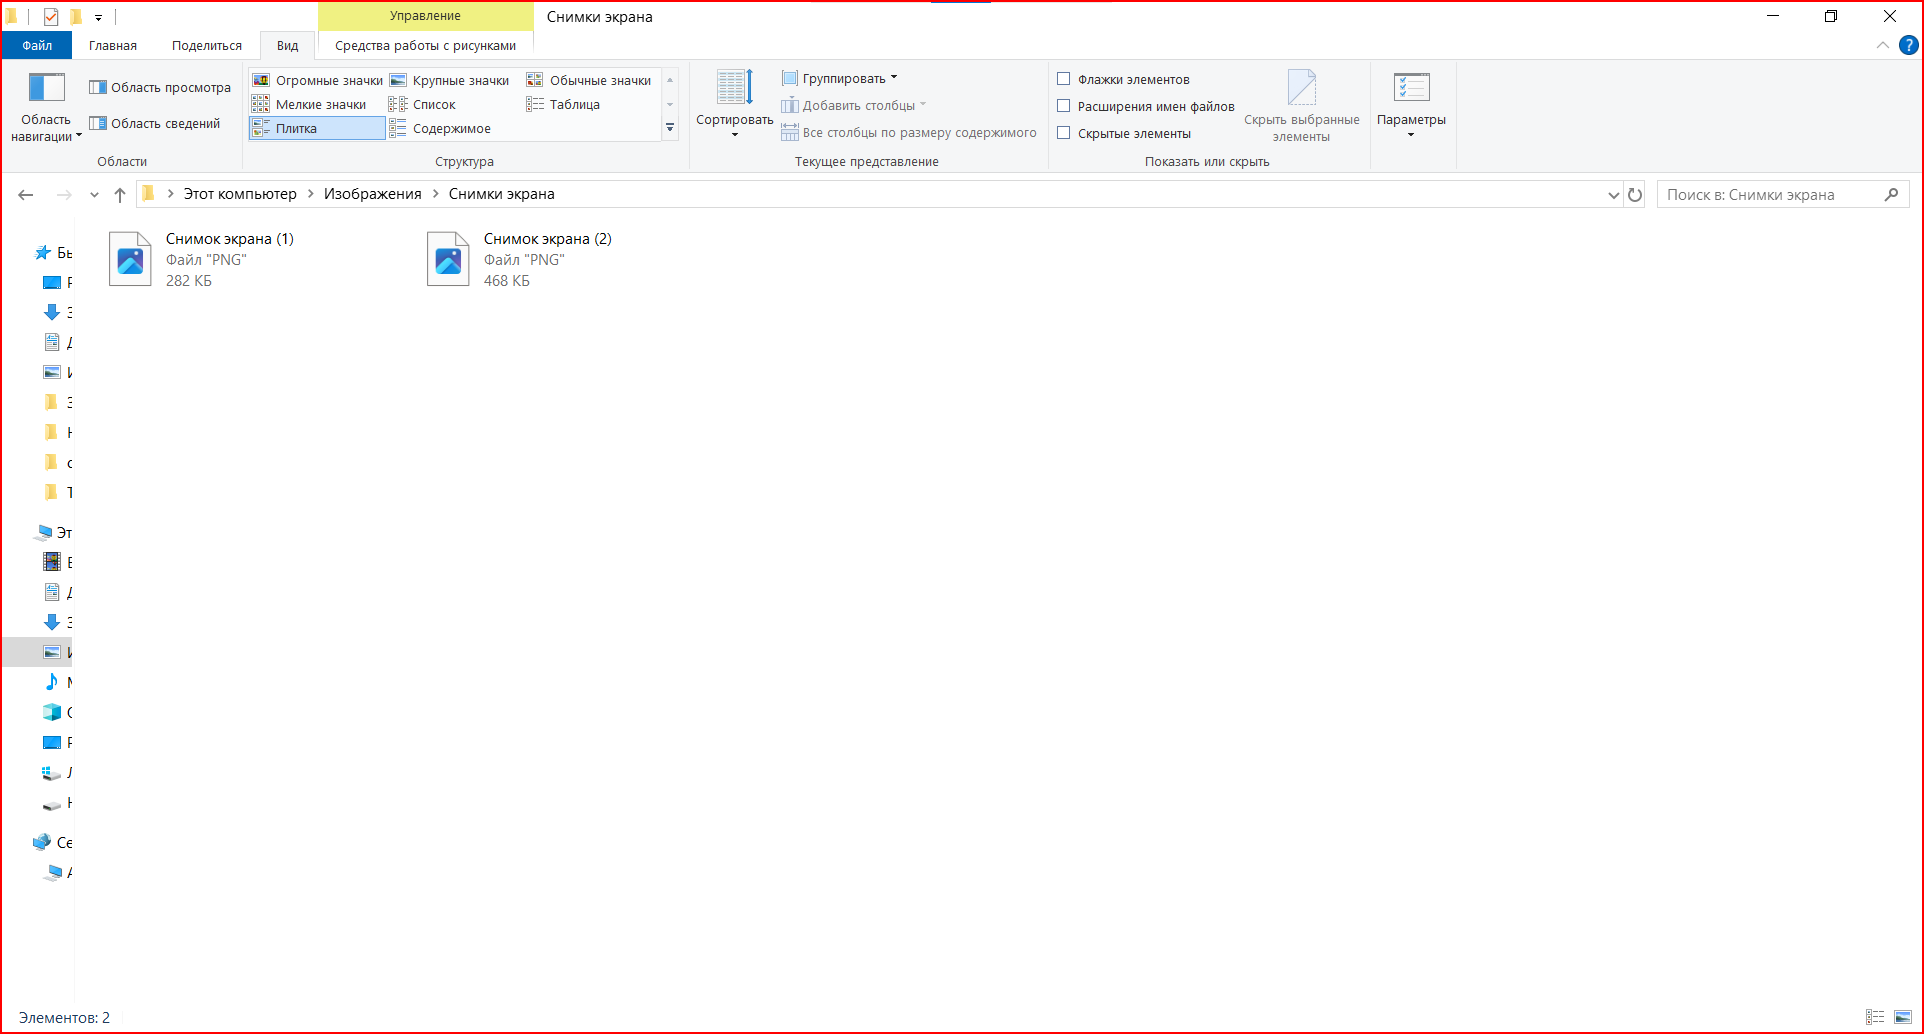Go up one folder level arrow
Image resolution: width=1924 pixels, height=1034 pixels.
120,195
